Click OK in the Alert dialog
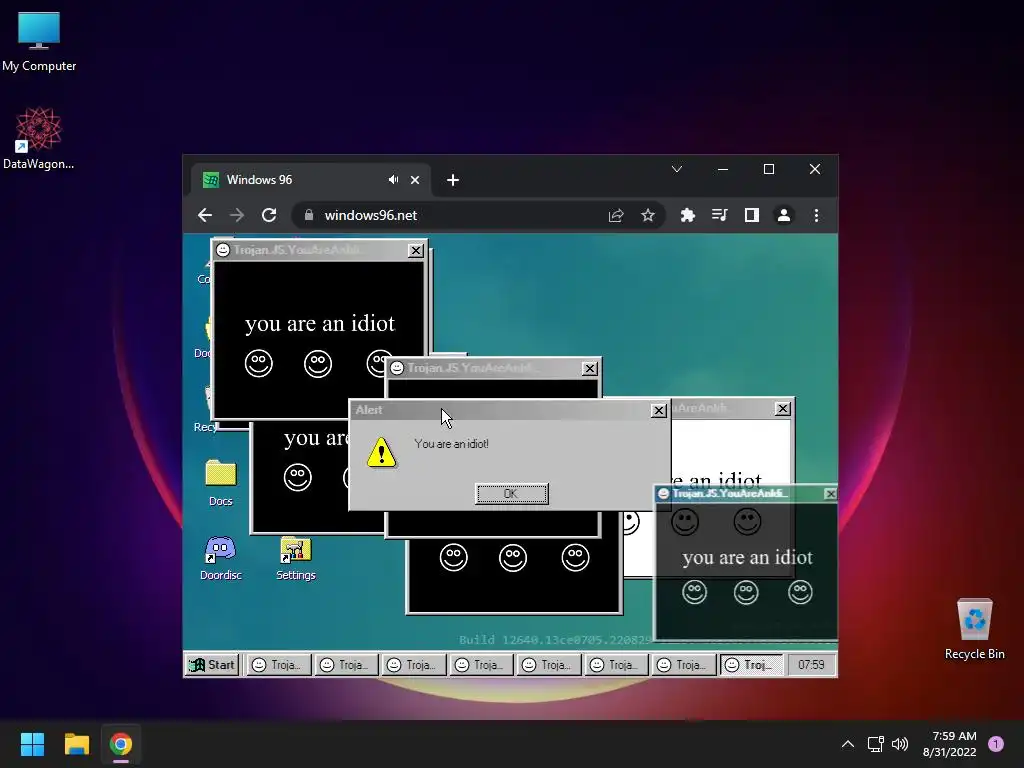Viewport: 1024px width, 768px height. tap(511, 494)
